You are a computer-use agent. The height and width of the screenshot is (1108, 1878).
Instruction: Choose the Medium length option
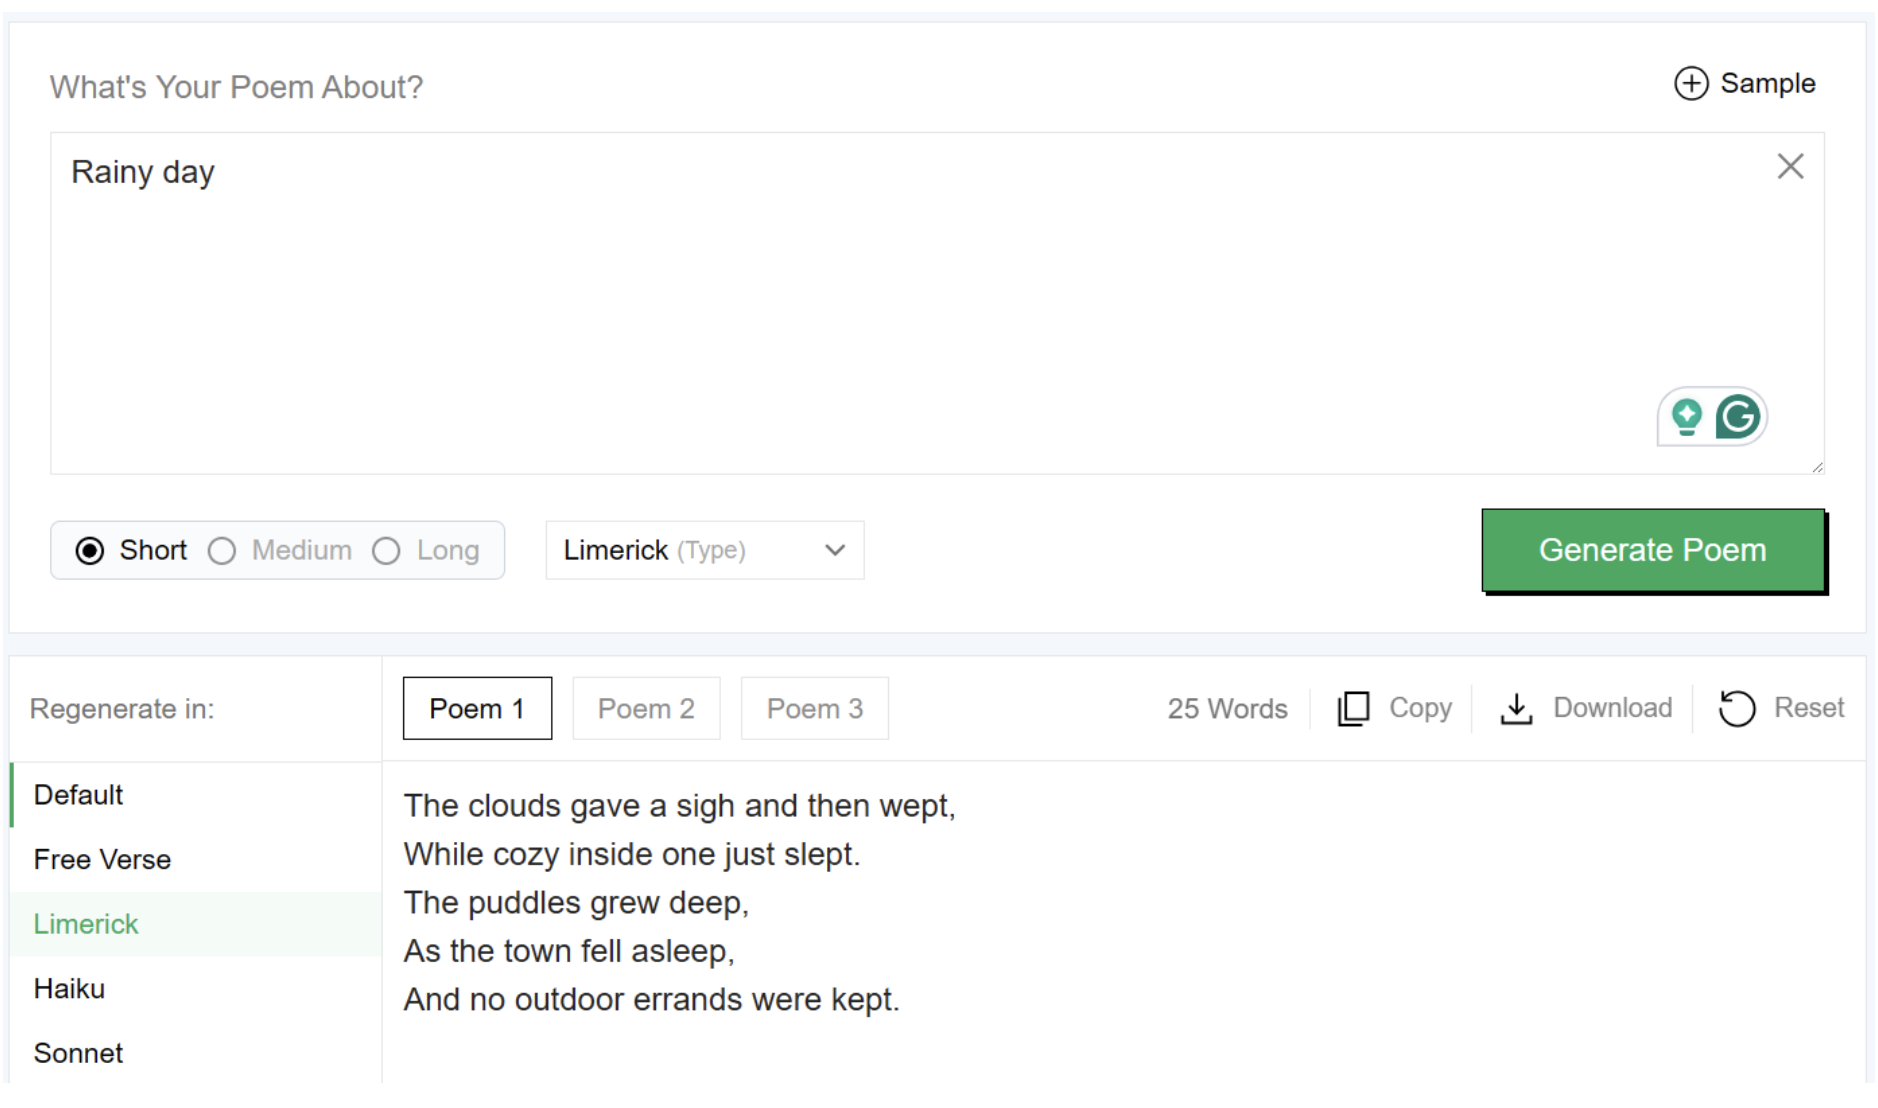(x=222, y=551)
